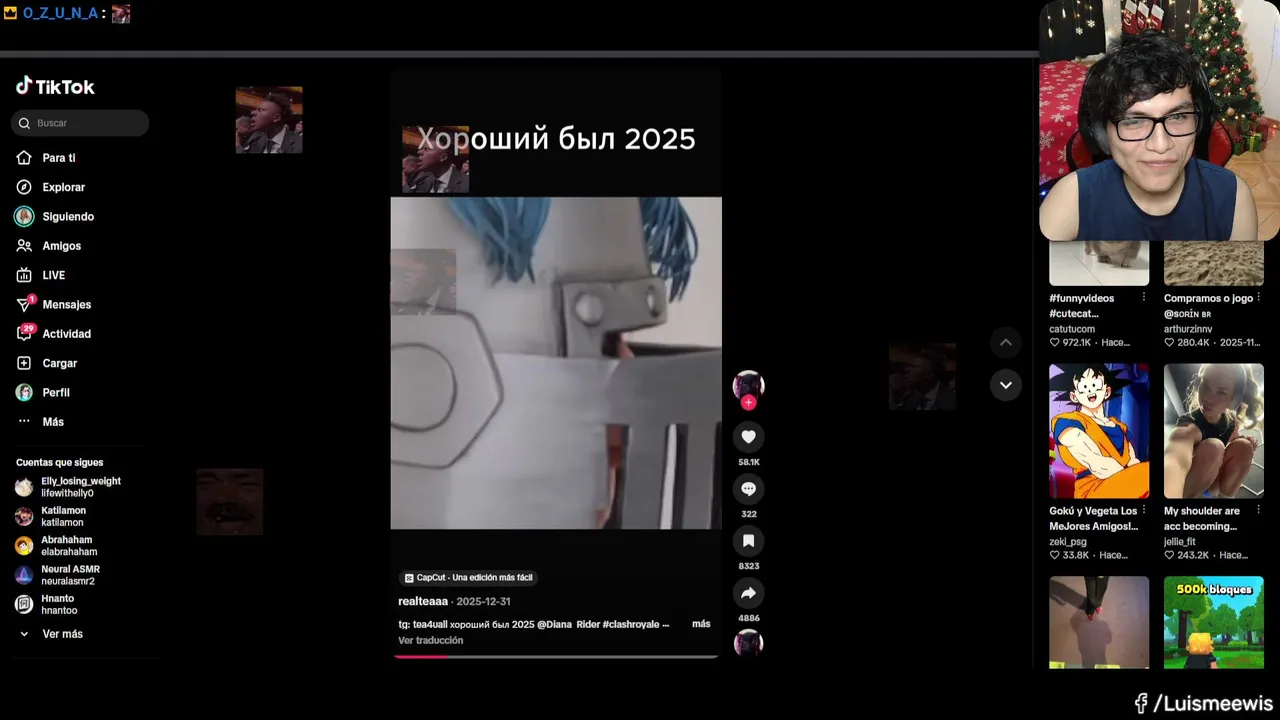This screenshot has width=1280, height=720.
Task: Open the 500k bloques video thumbnail
Action: 1214,622
